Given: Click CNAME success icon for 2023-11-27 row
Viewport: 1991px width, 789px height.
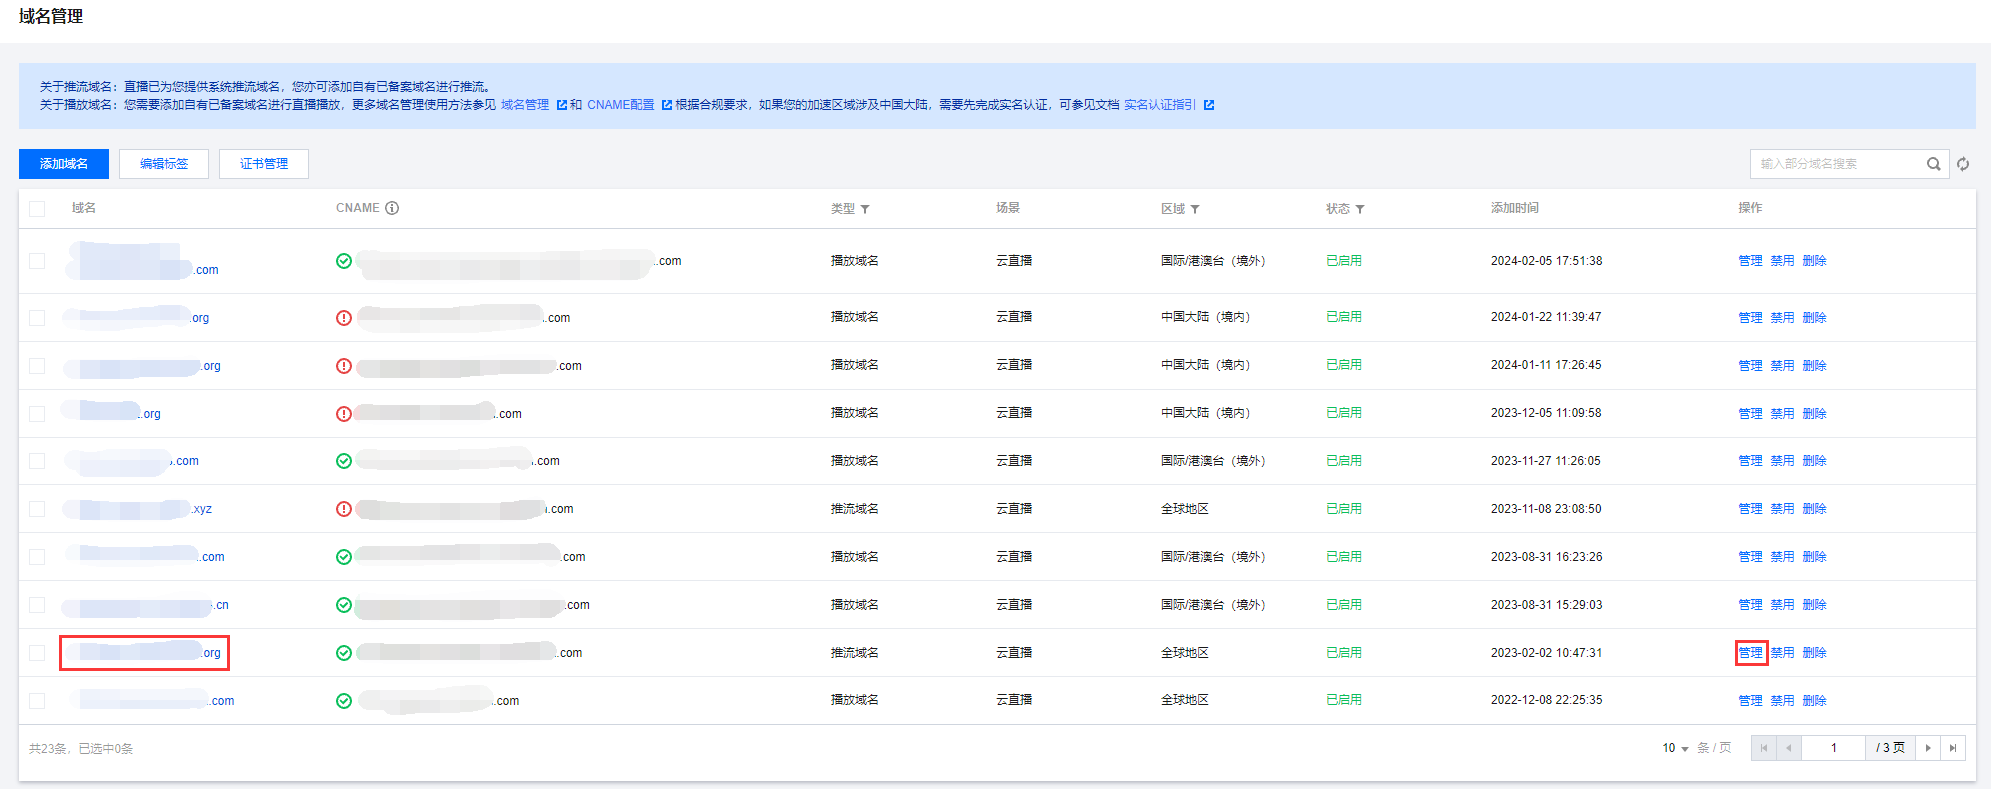Looking at the screenshot, I should tap(344, 461).
